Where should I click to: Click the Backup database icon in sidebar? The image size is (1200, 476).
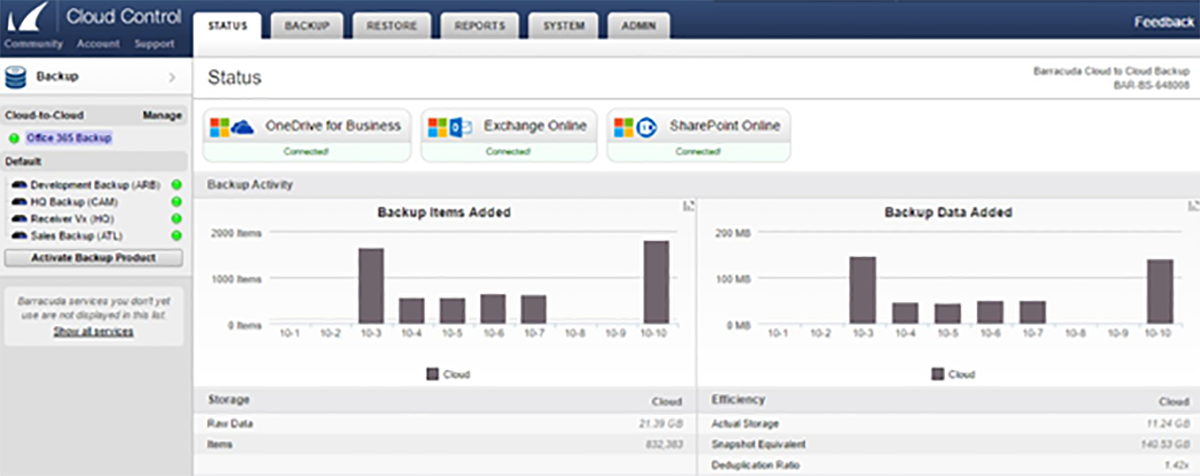coord(16,77)
